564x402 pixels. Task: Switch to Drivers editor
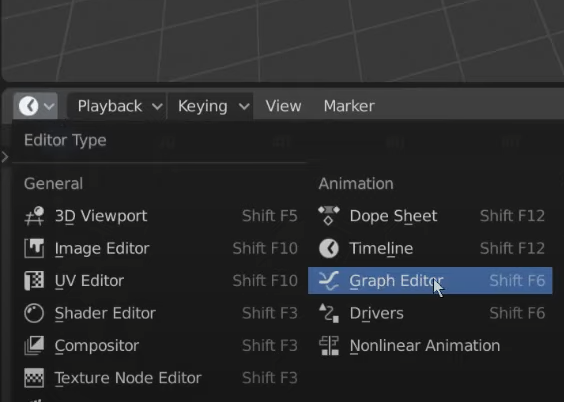430,313
